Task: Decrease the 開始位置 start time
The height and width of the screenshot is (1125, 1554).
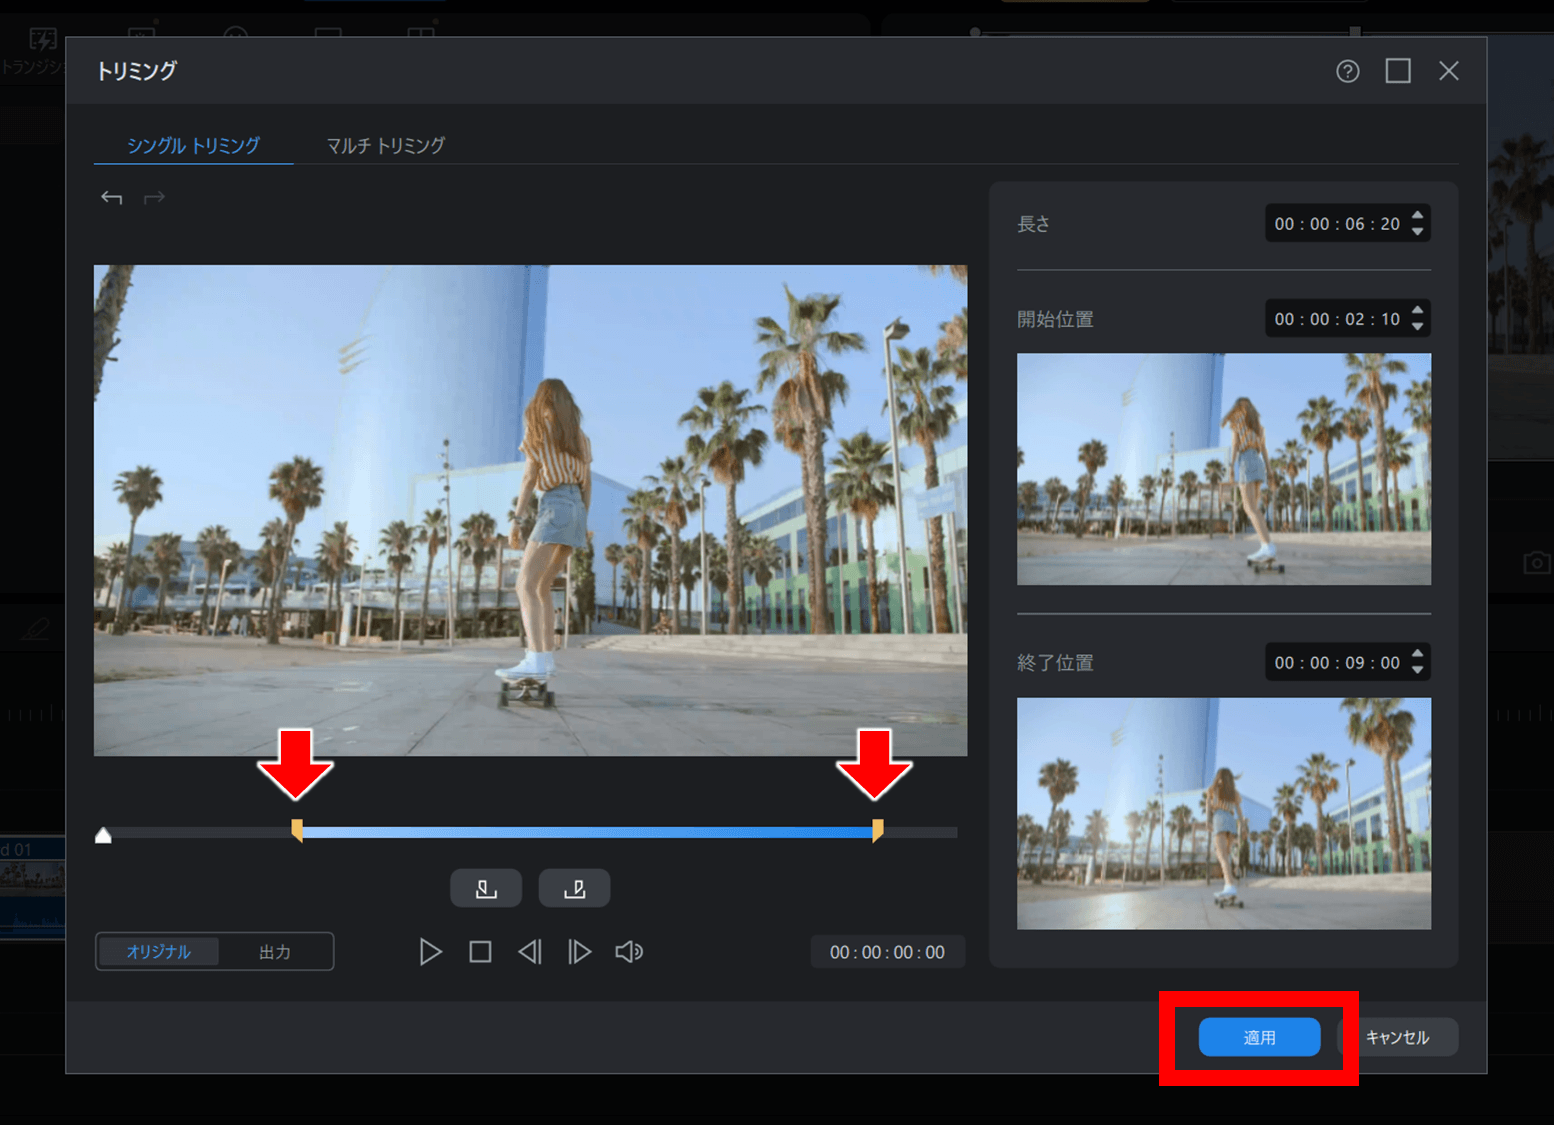Action: pyautogui.click(x=1417, y=327)
